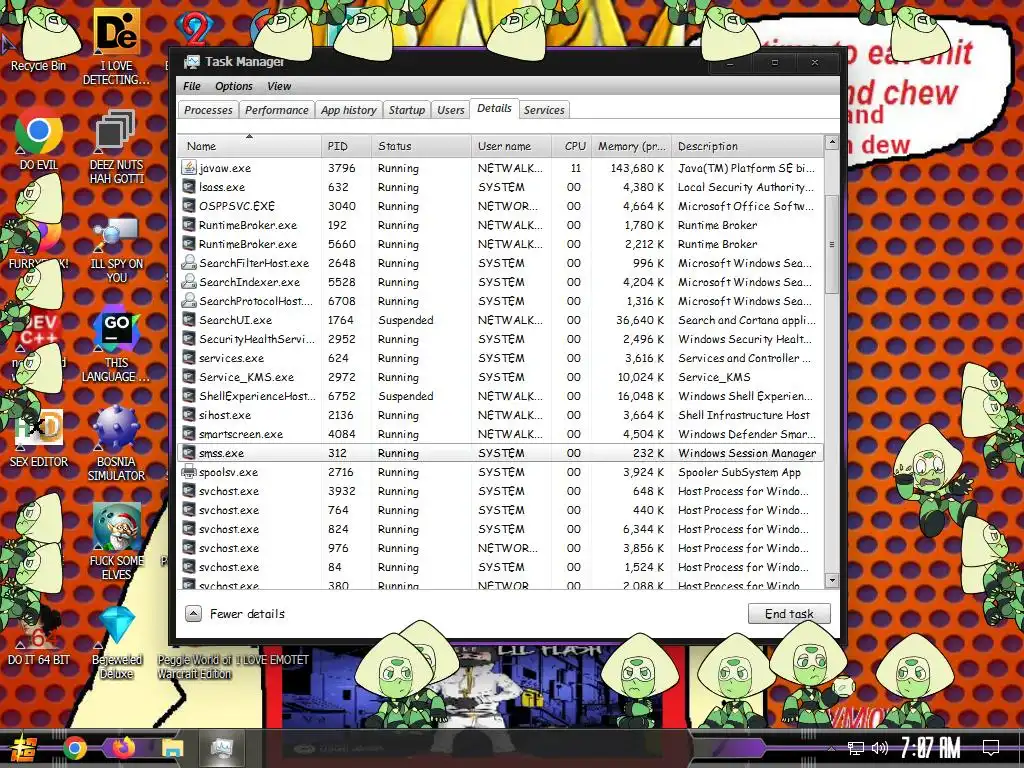Open Chrome from the taskbar

click(x=74, y=748)
